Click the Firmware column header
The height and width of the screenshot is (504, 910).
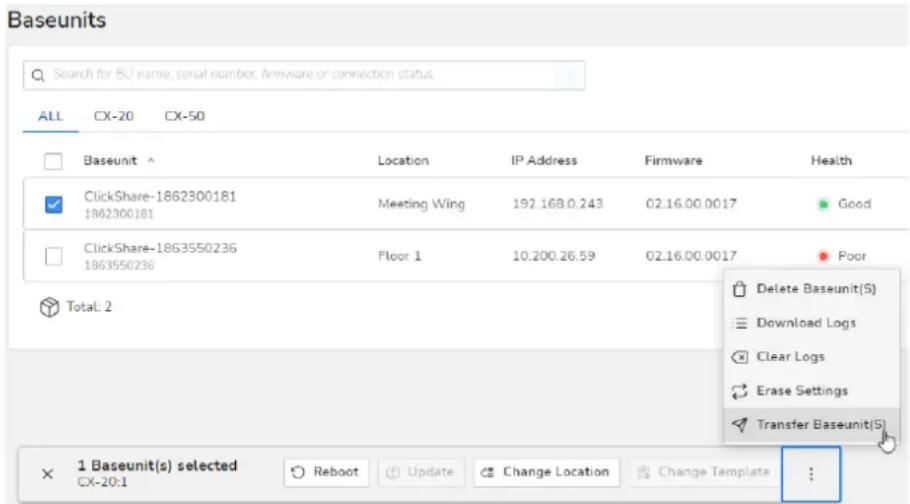673,161
